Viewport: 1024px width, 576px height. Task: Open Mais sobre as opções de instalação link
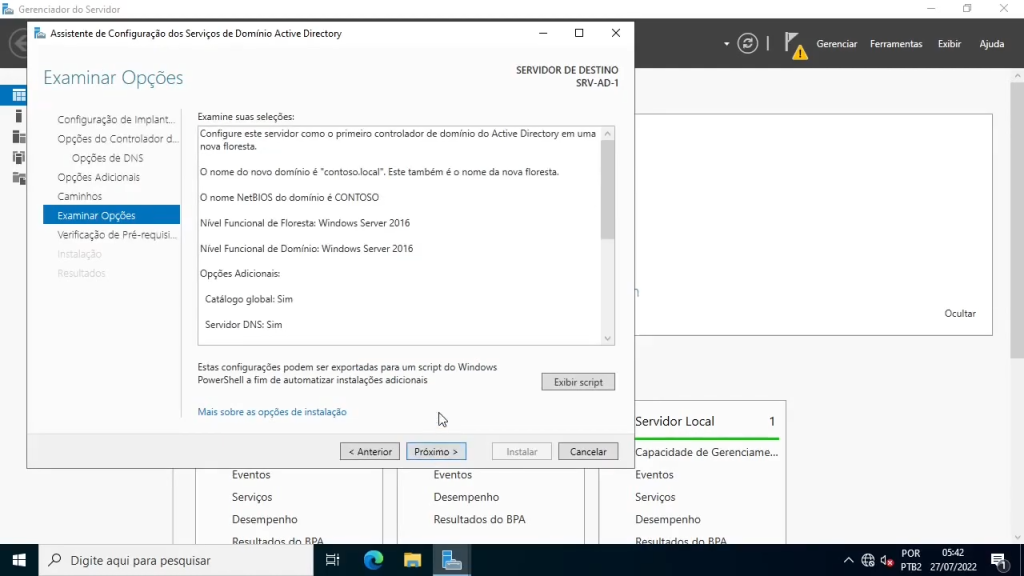272,412
